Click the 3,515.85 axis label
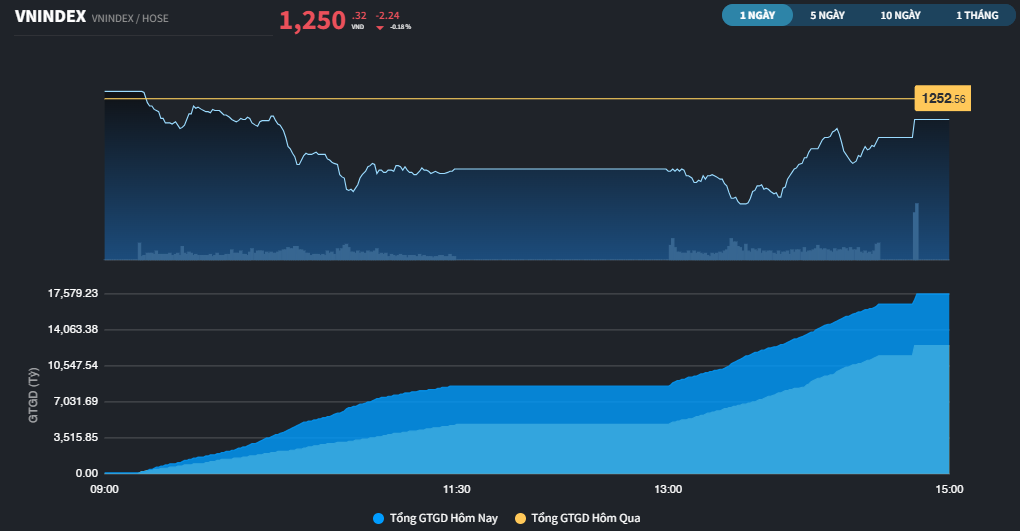 (75, 437)
